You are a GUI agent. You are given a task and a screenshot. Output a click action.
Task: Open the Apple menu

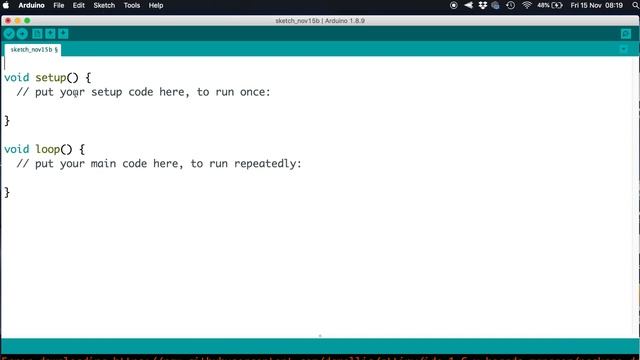pyautogui.click(x=6, y=5)
